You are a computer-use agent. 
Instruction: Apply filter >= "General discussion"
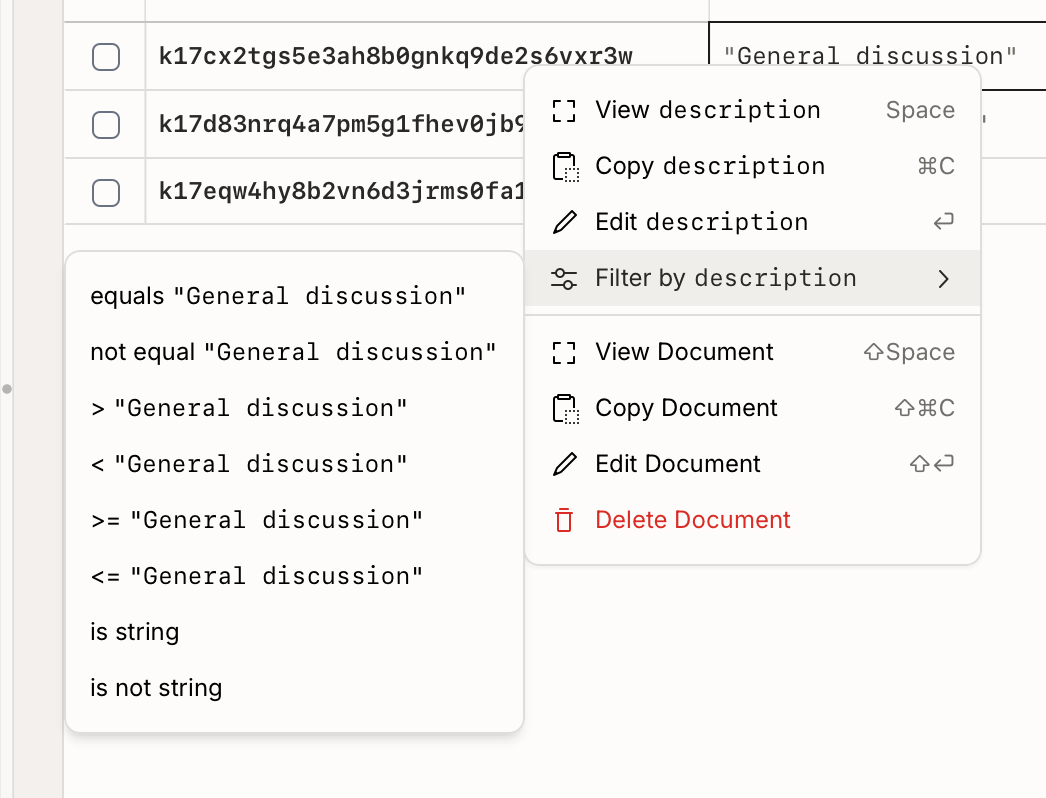click(x=294, y=520)
